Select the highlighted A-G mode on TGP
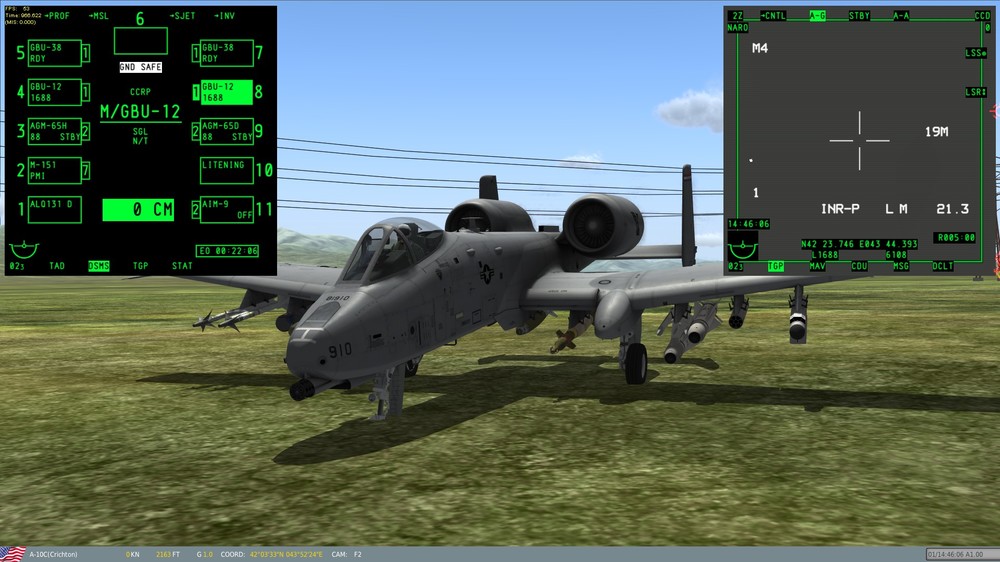The width and height of the screenshot is (1000, 562). (x=817, y=15)
